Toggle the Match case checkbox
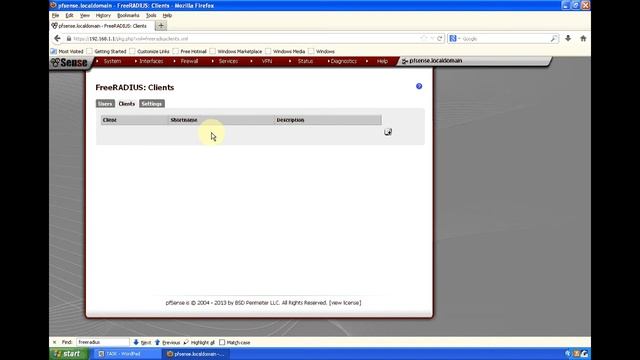 222,342
